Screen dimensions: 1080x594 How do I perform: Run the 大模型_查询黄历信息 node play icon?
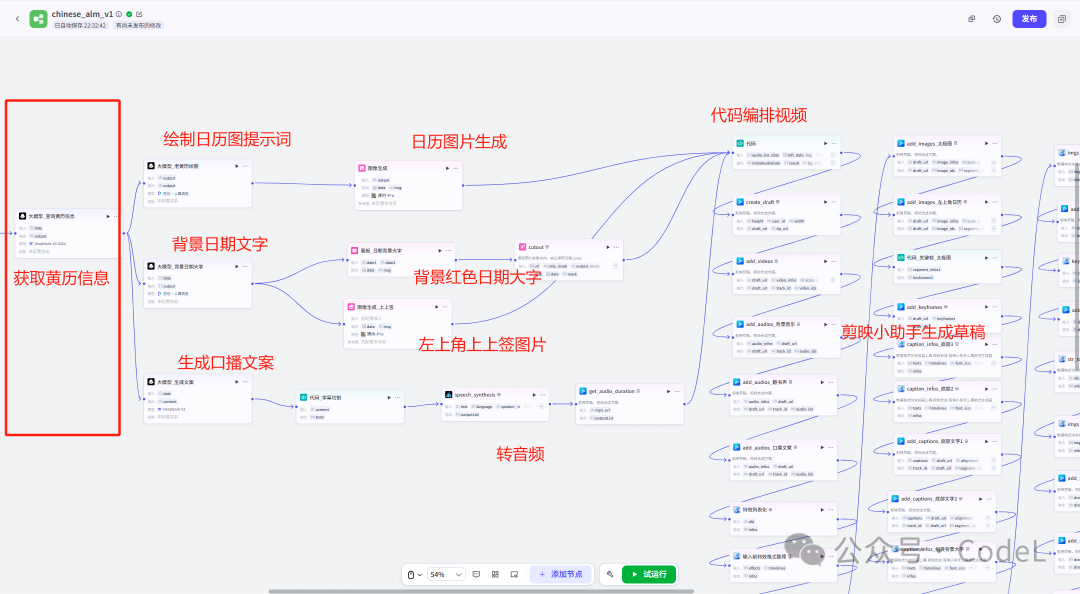click(108, 216)
